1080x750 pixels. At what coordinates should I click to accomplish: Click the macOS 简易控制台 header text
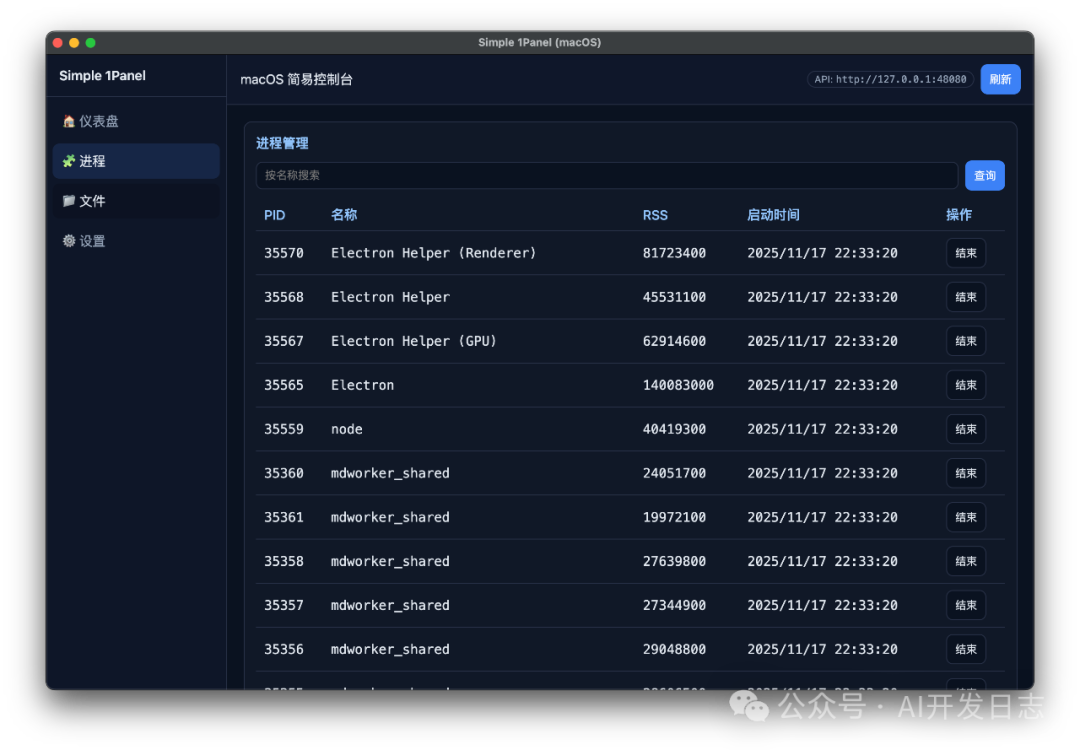click(296, 79)
